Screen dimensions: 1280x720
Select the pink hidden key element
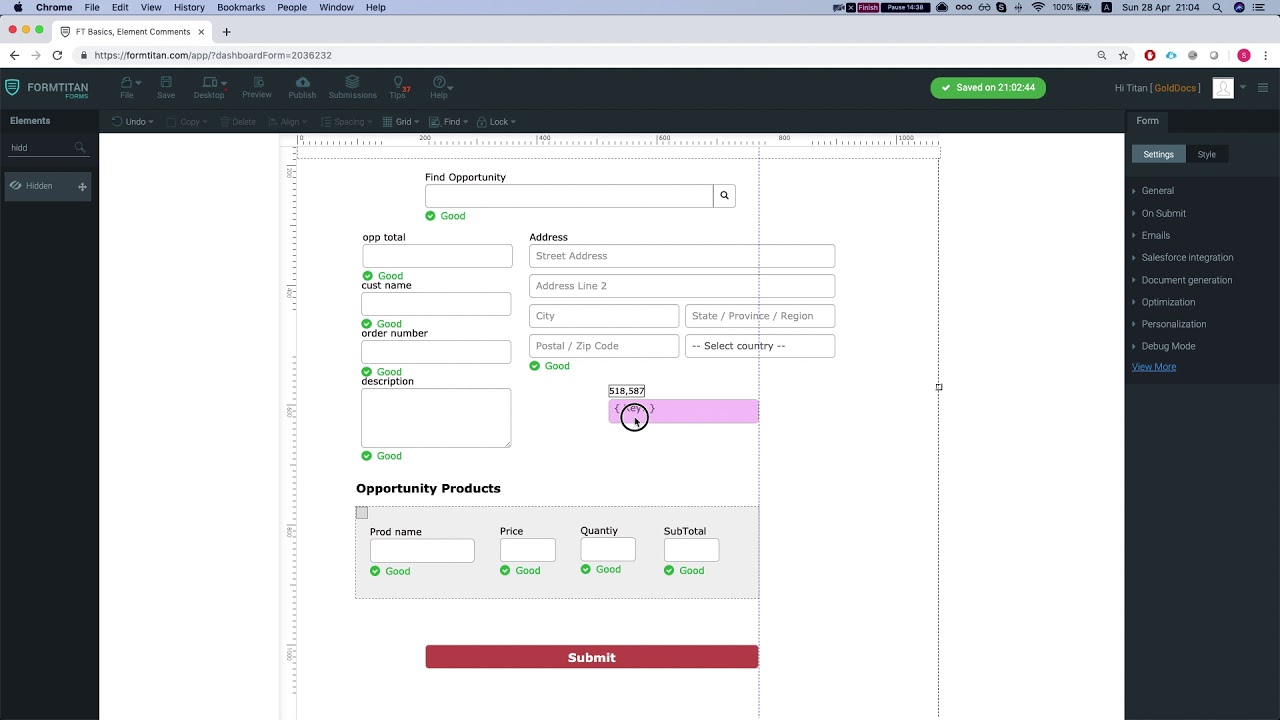pyautogui.click(x=684, y=411)
